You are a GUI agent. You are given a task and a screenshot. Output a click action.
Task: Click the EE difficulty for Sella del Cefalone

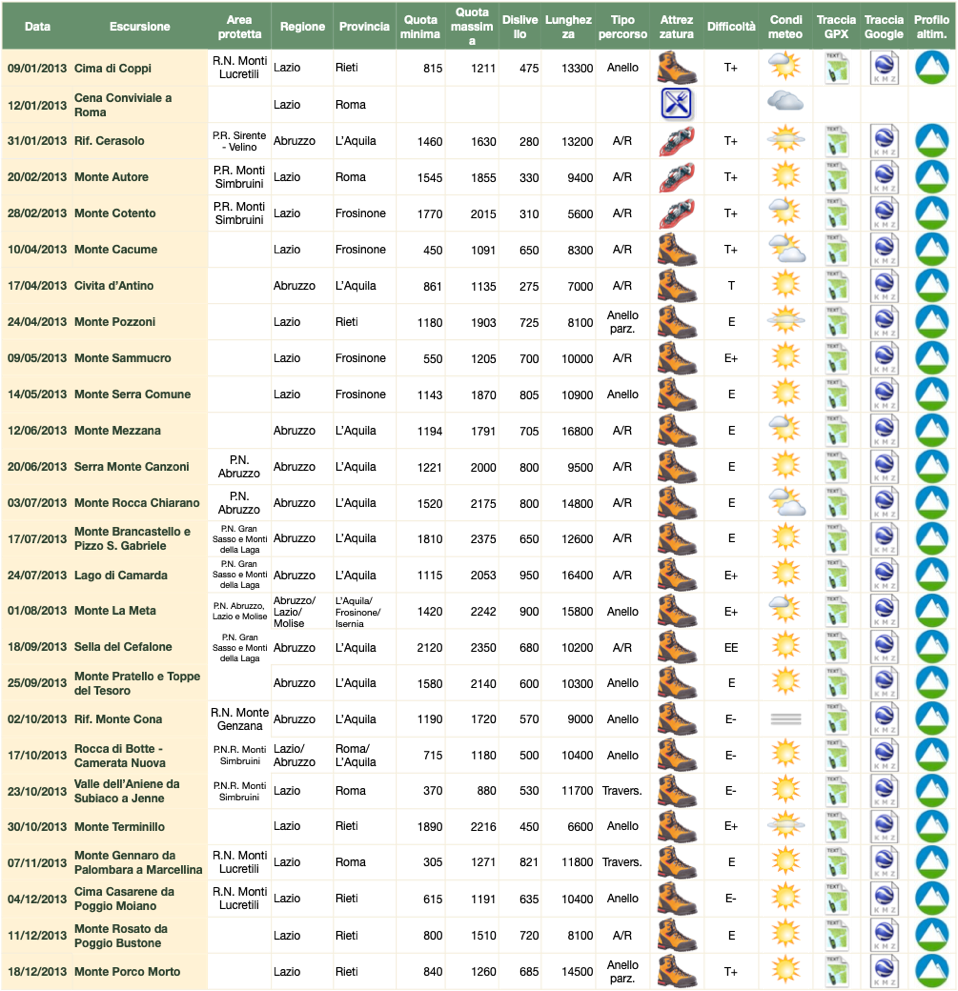pos(731,648)
